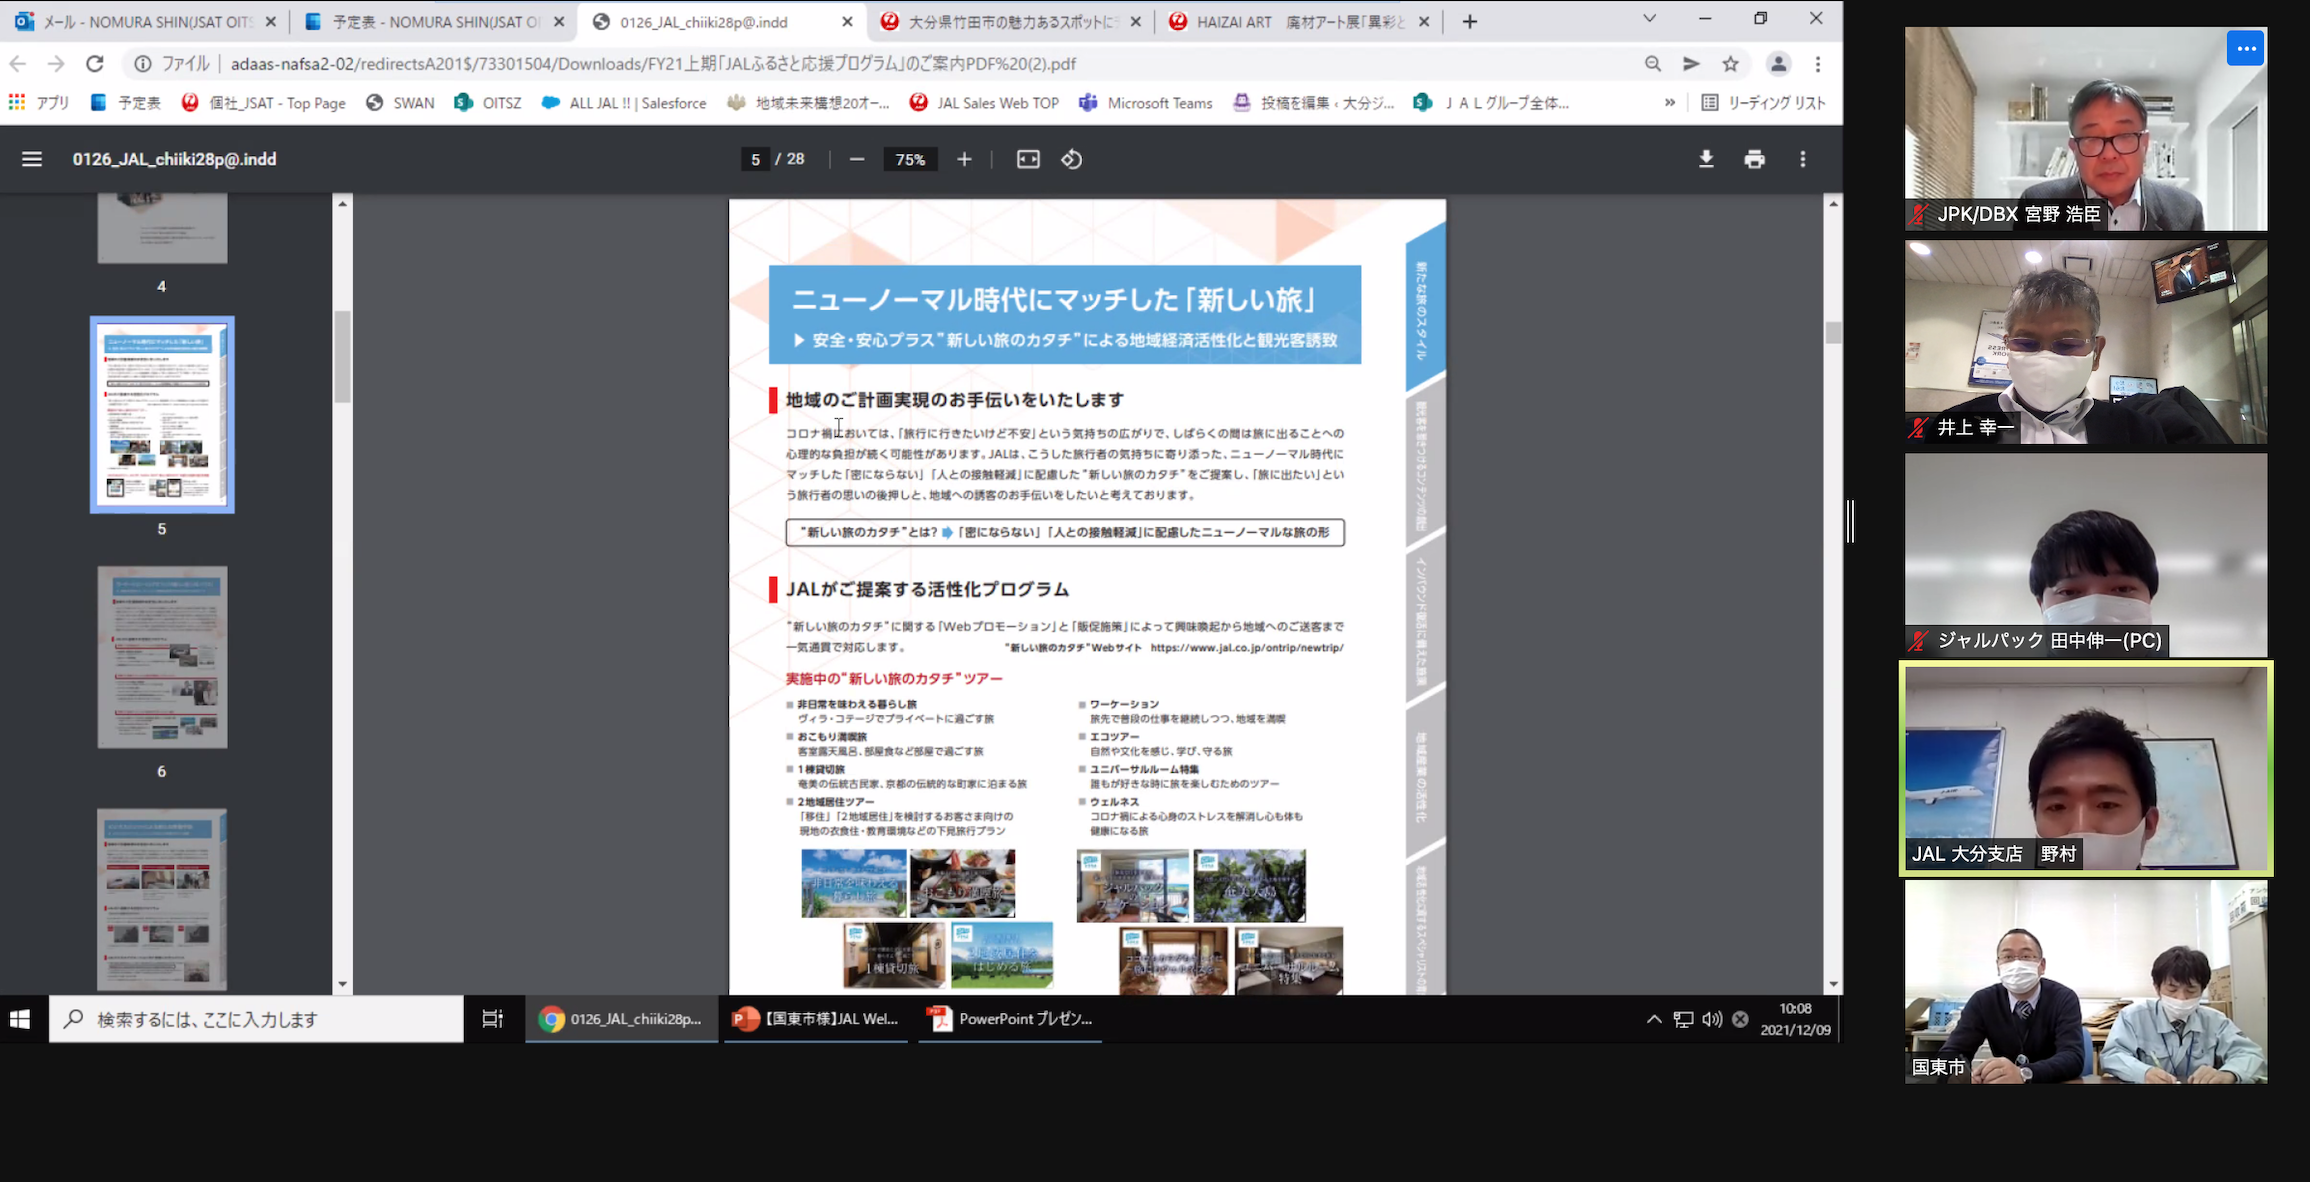Reload the browser page

(95, 64)
